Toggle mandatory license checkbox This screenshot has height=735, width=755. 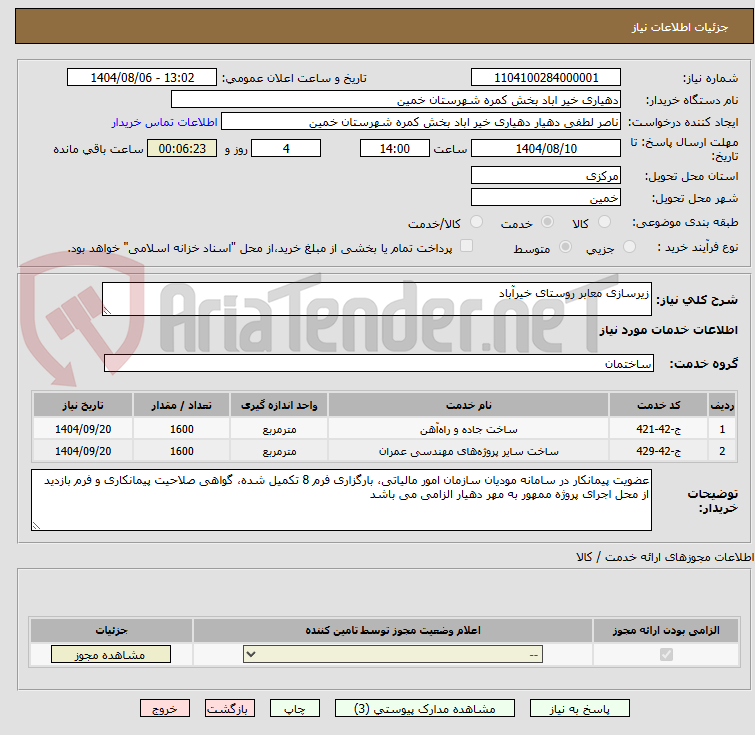coord(666,655)
